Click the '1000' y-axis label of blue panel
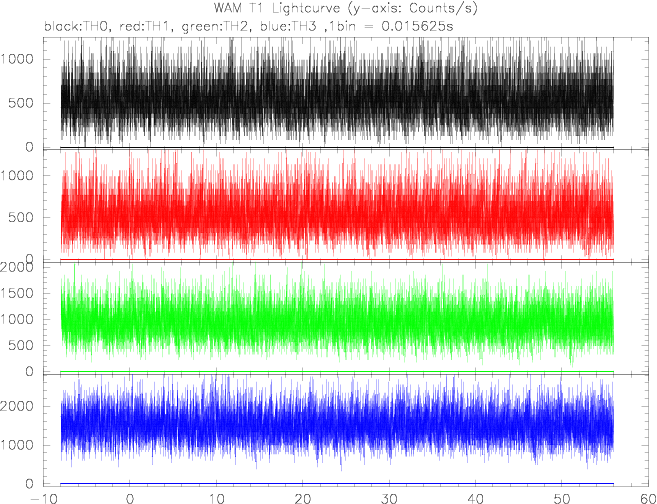The image size is (657, 504). (x=17, y=445)
